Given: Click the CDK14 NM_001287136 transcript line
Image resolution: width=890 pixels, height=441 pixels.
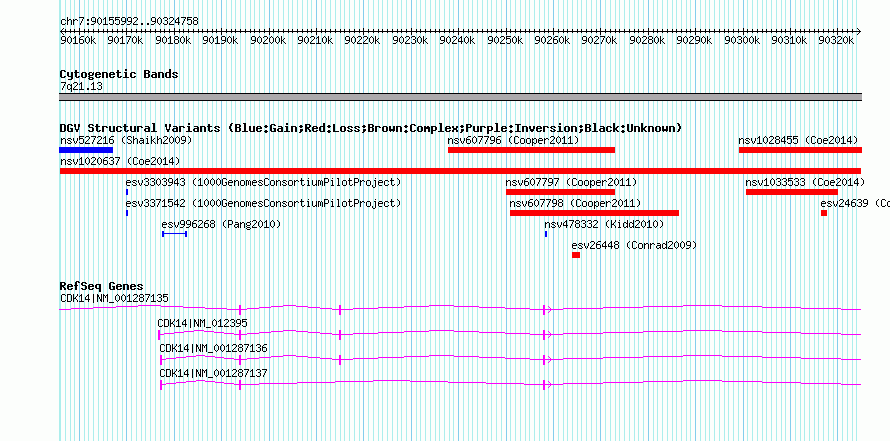Looking at the screenshot, I should pos(511,359).
